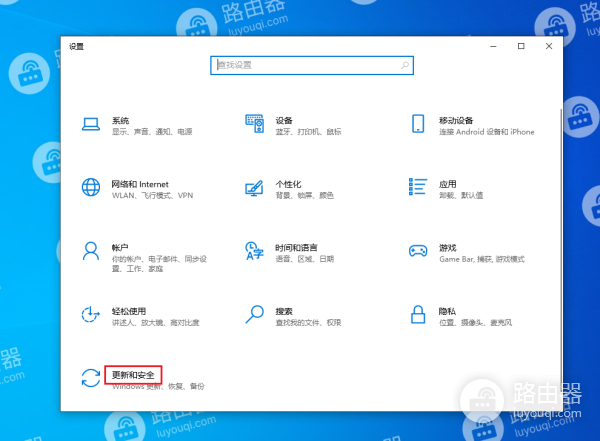
Task: Click the Windows 更新、恢复、备份 description
Action: 158,386
